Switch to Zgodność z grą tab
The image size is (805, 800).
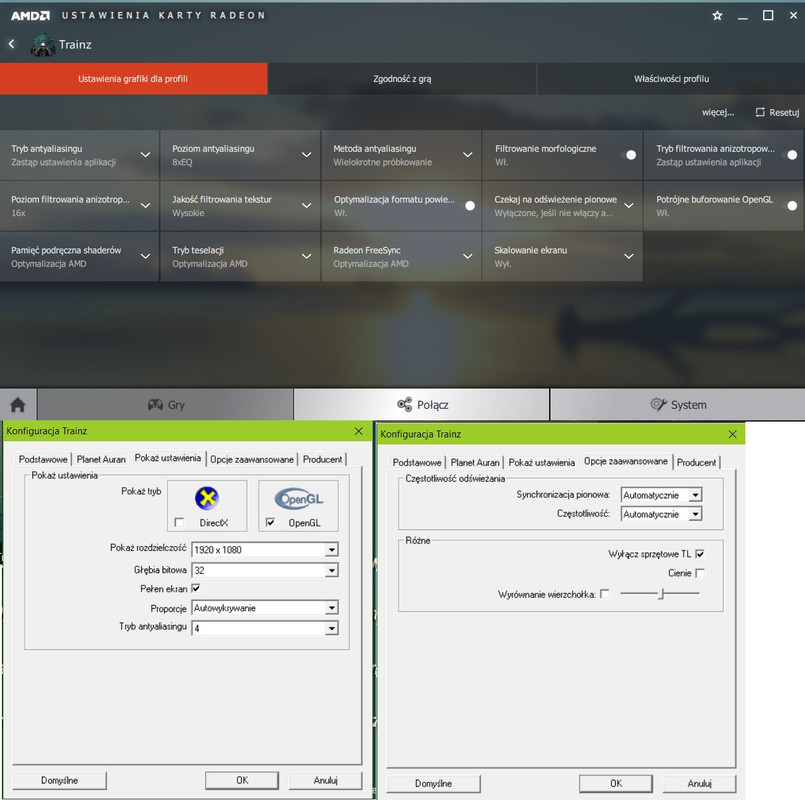[x=402, y=79]
